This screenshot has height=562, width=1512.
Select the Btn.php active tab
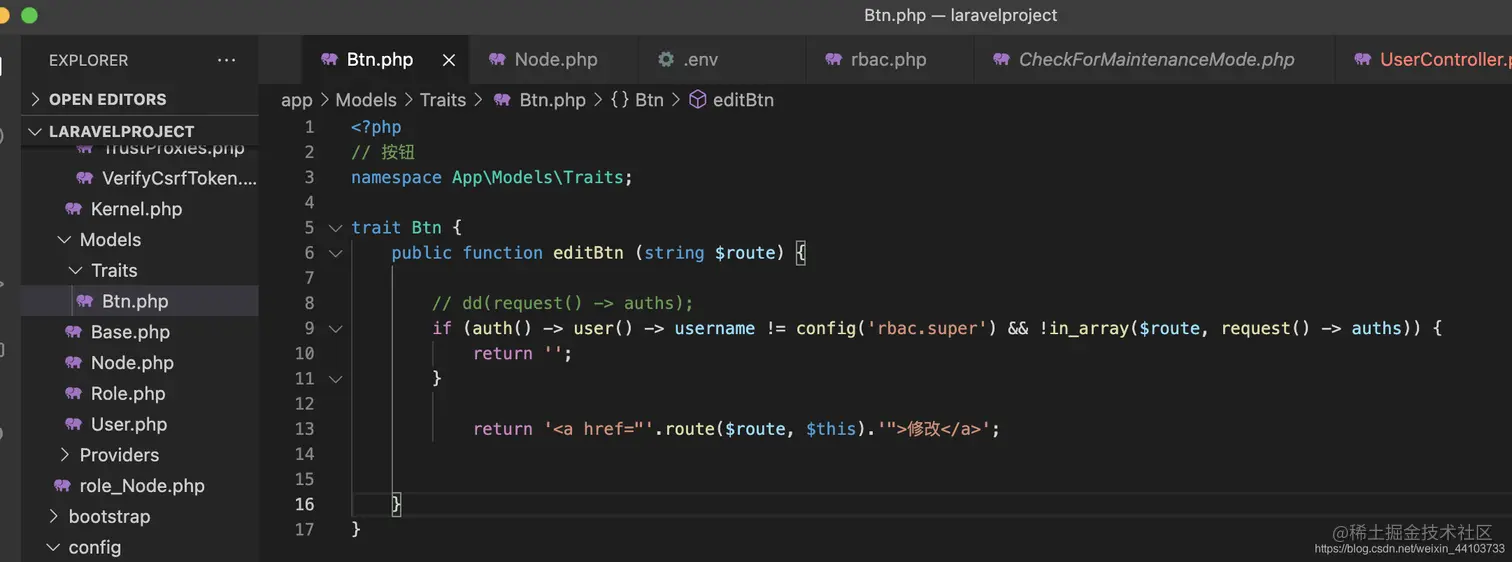tap(380, 60)
